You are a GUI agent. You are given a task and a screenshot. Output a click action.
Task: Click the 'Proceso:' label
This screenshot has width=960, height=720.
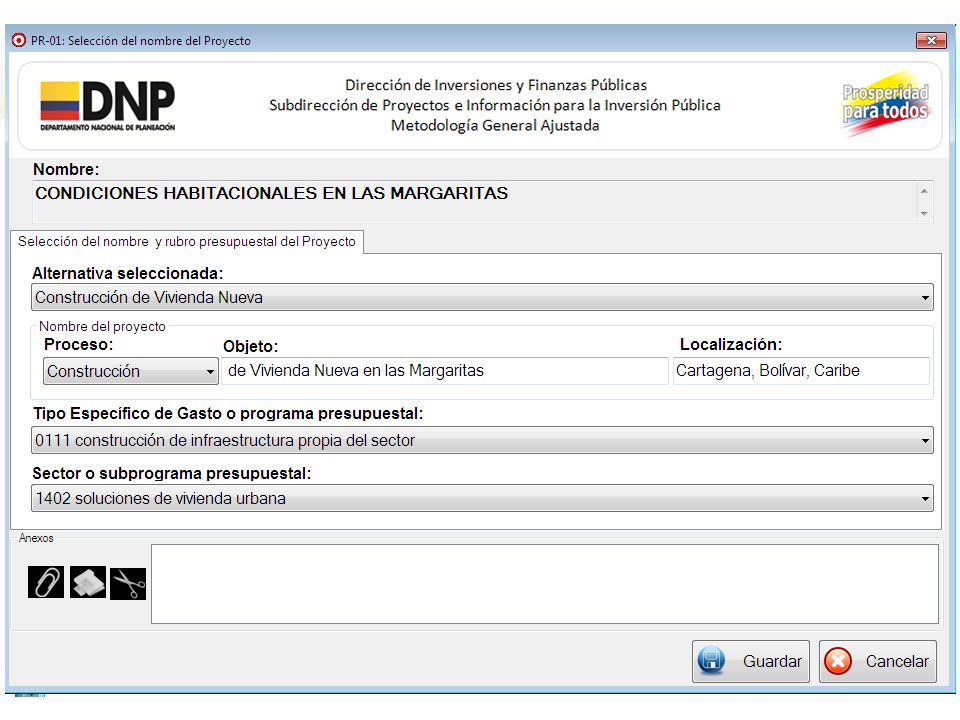(x=79, y=344)
